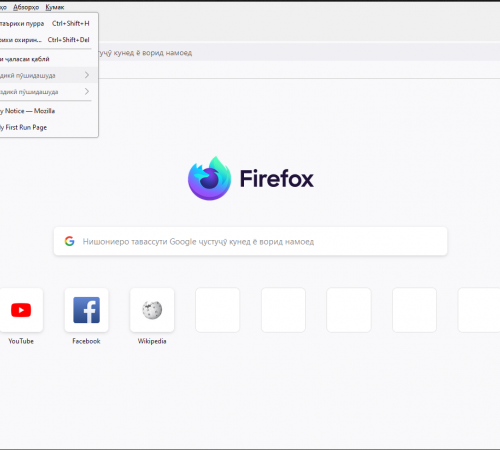500x450 pixels.
Task: Click the Google search box on the page
Action: coord(250,241)
